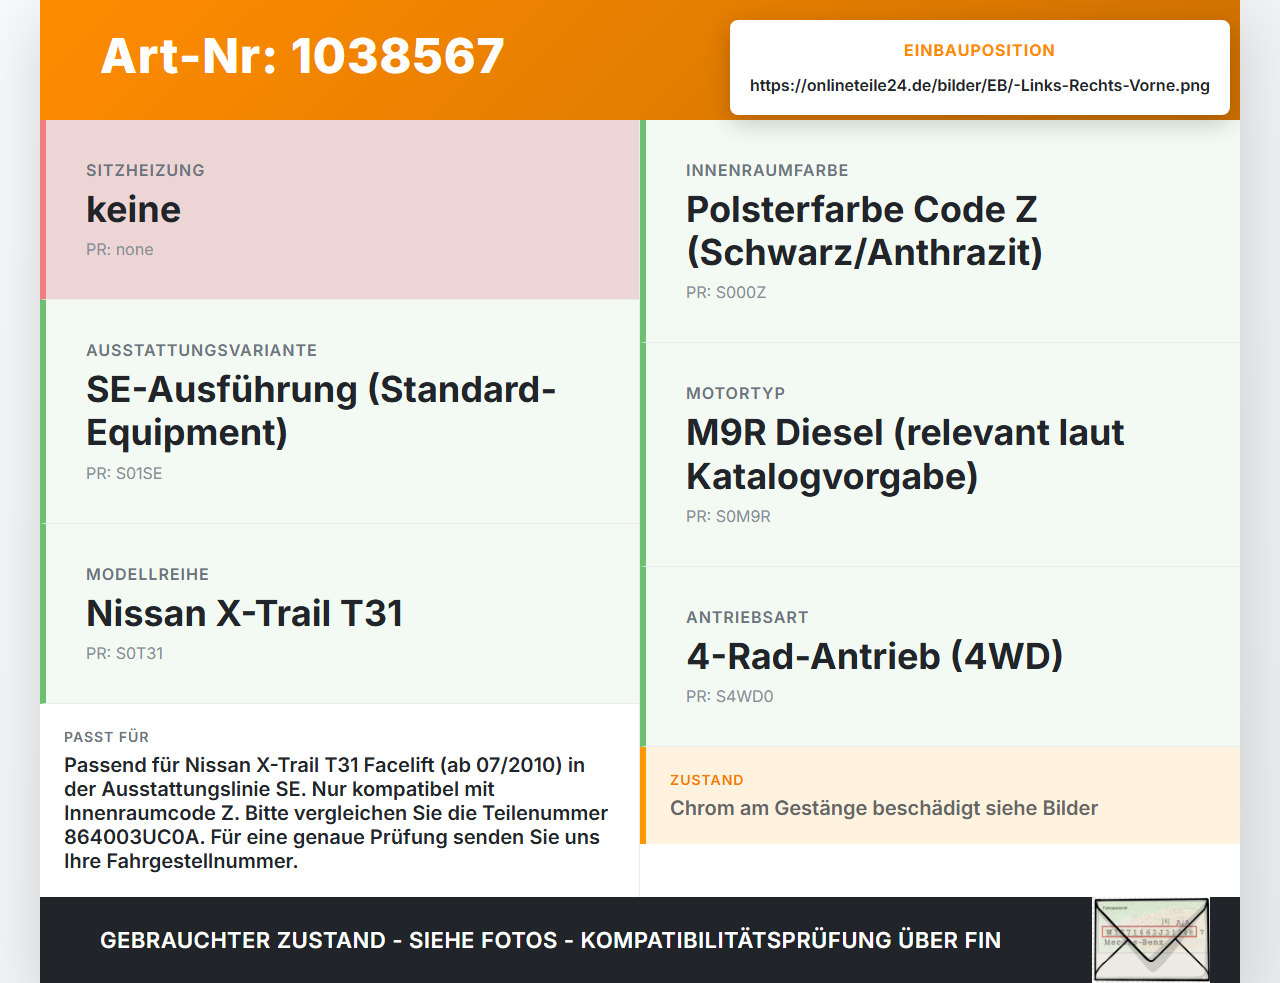
Task: Click the AUSSTATTUNGSVARIANTE label
Action: 202,350
